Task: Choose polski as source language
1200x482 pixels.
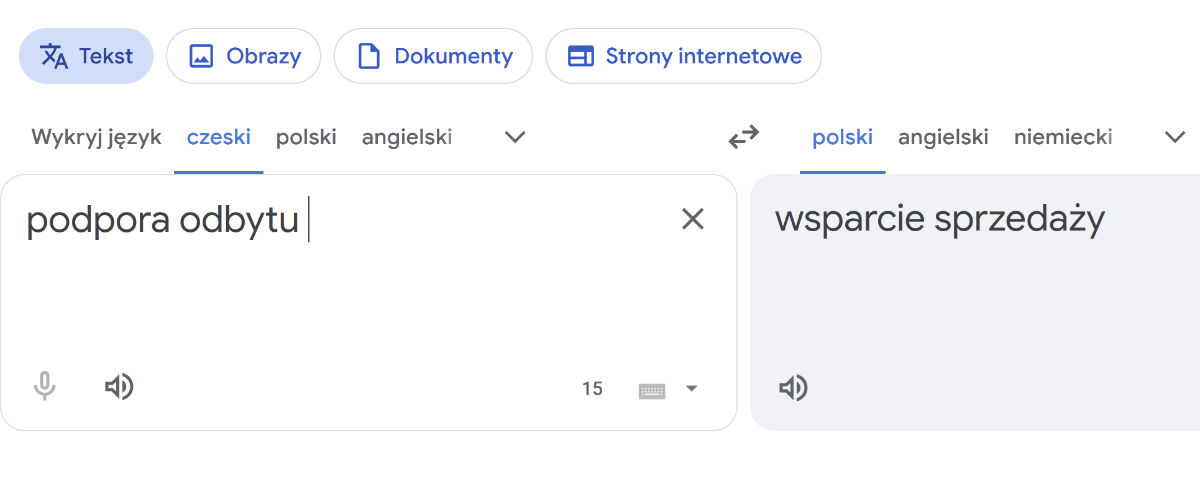Action: pyautogui.click(x=306, y=137)
